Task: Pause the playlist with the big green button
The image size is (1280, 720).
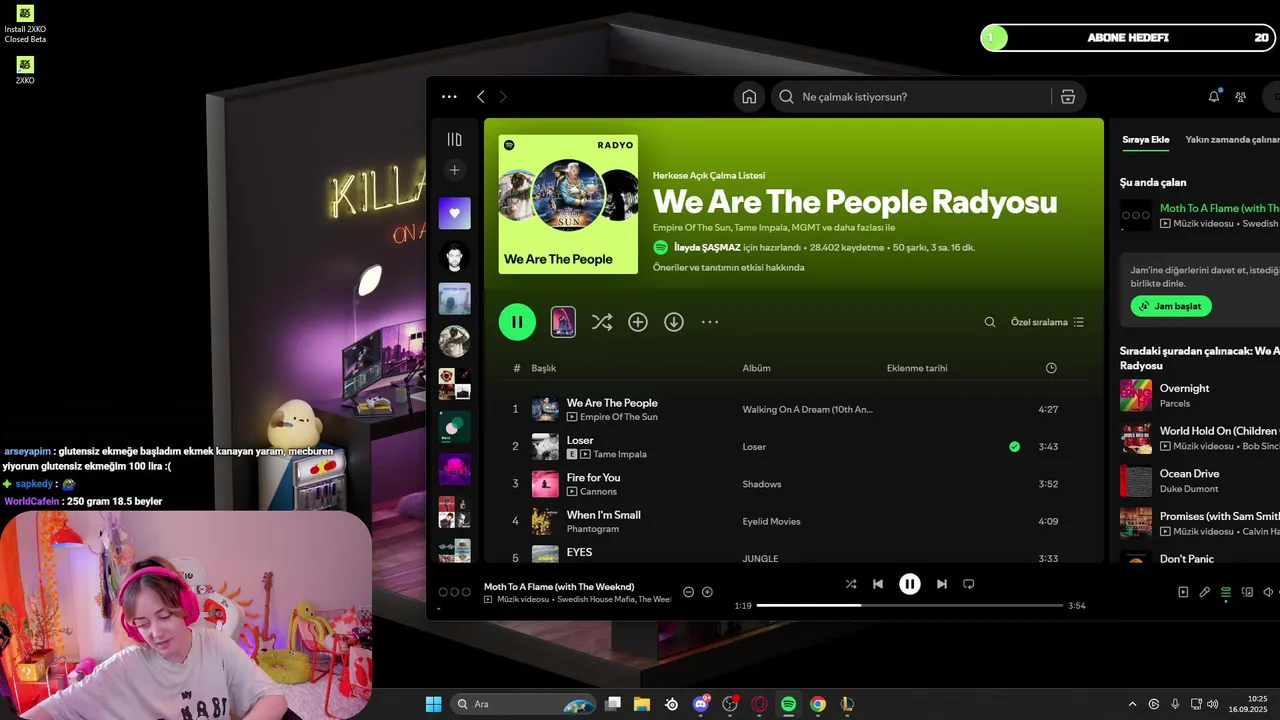Action: [x=517, y=322]
